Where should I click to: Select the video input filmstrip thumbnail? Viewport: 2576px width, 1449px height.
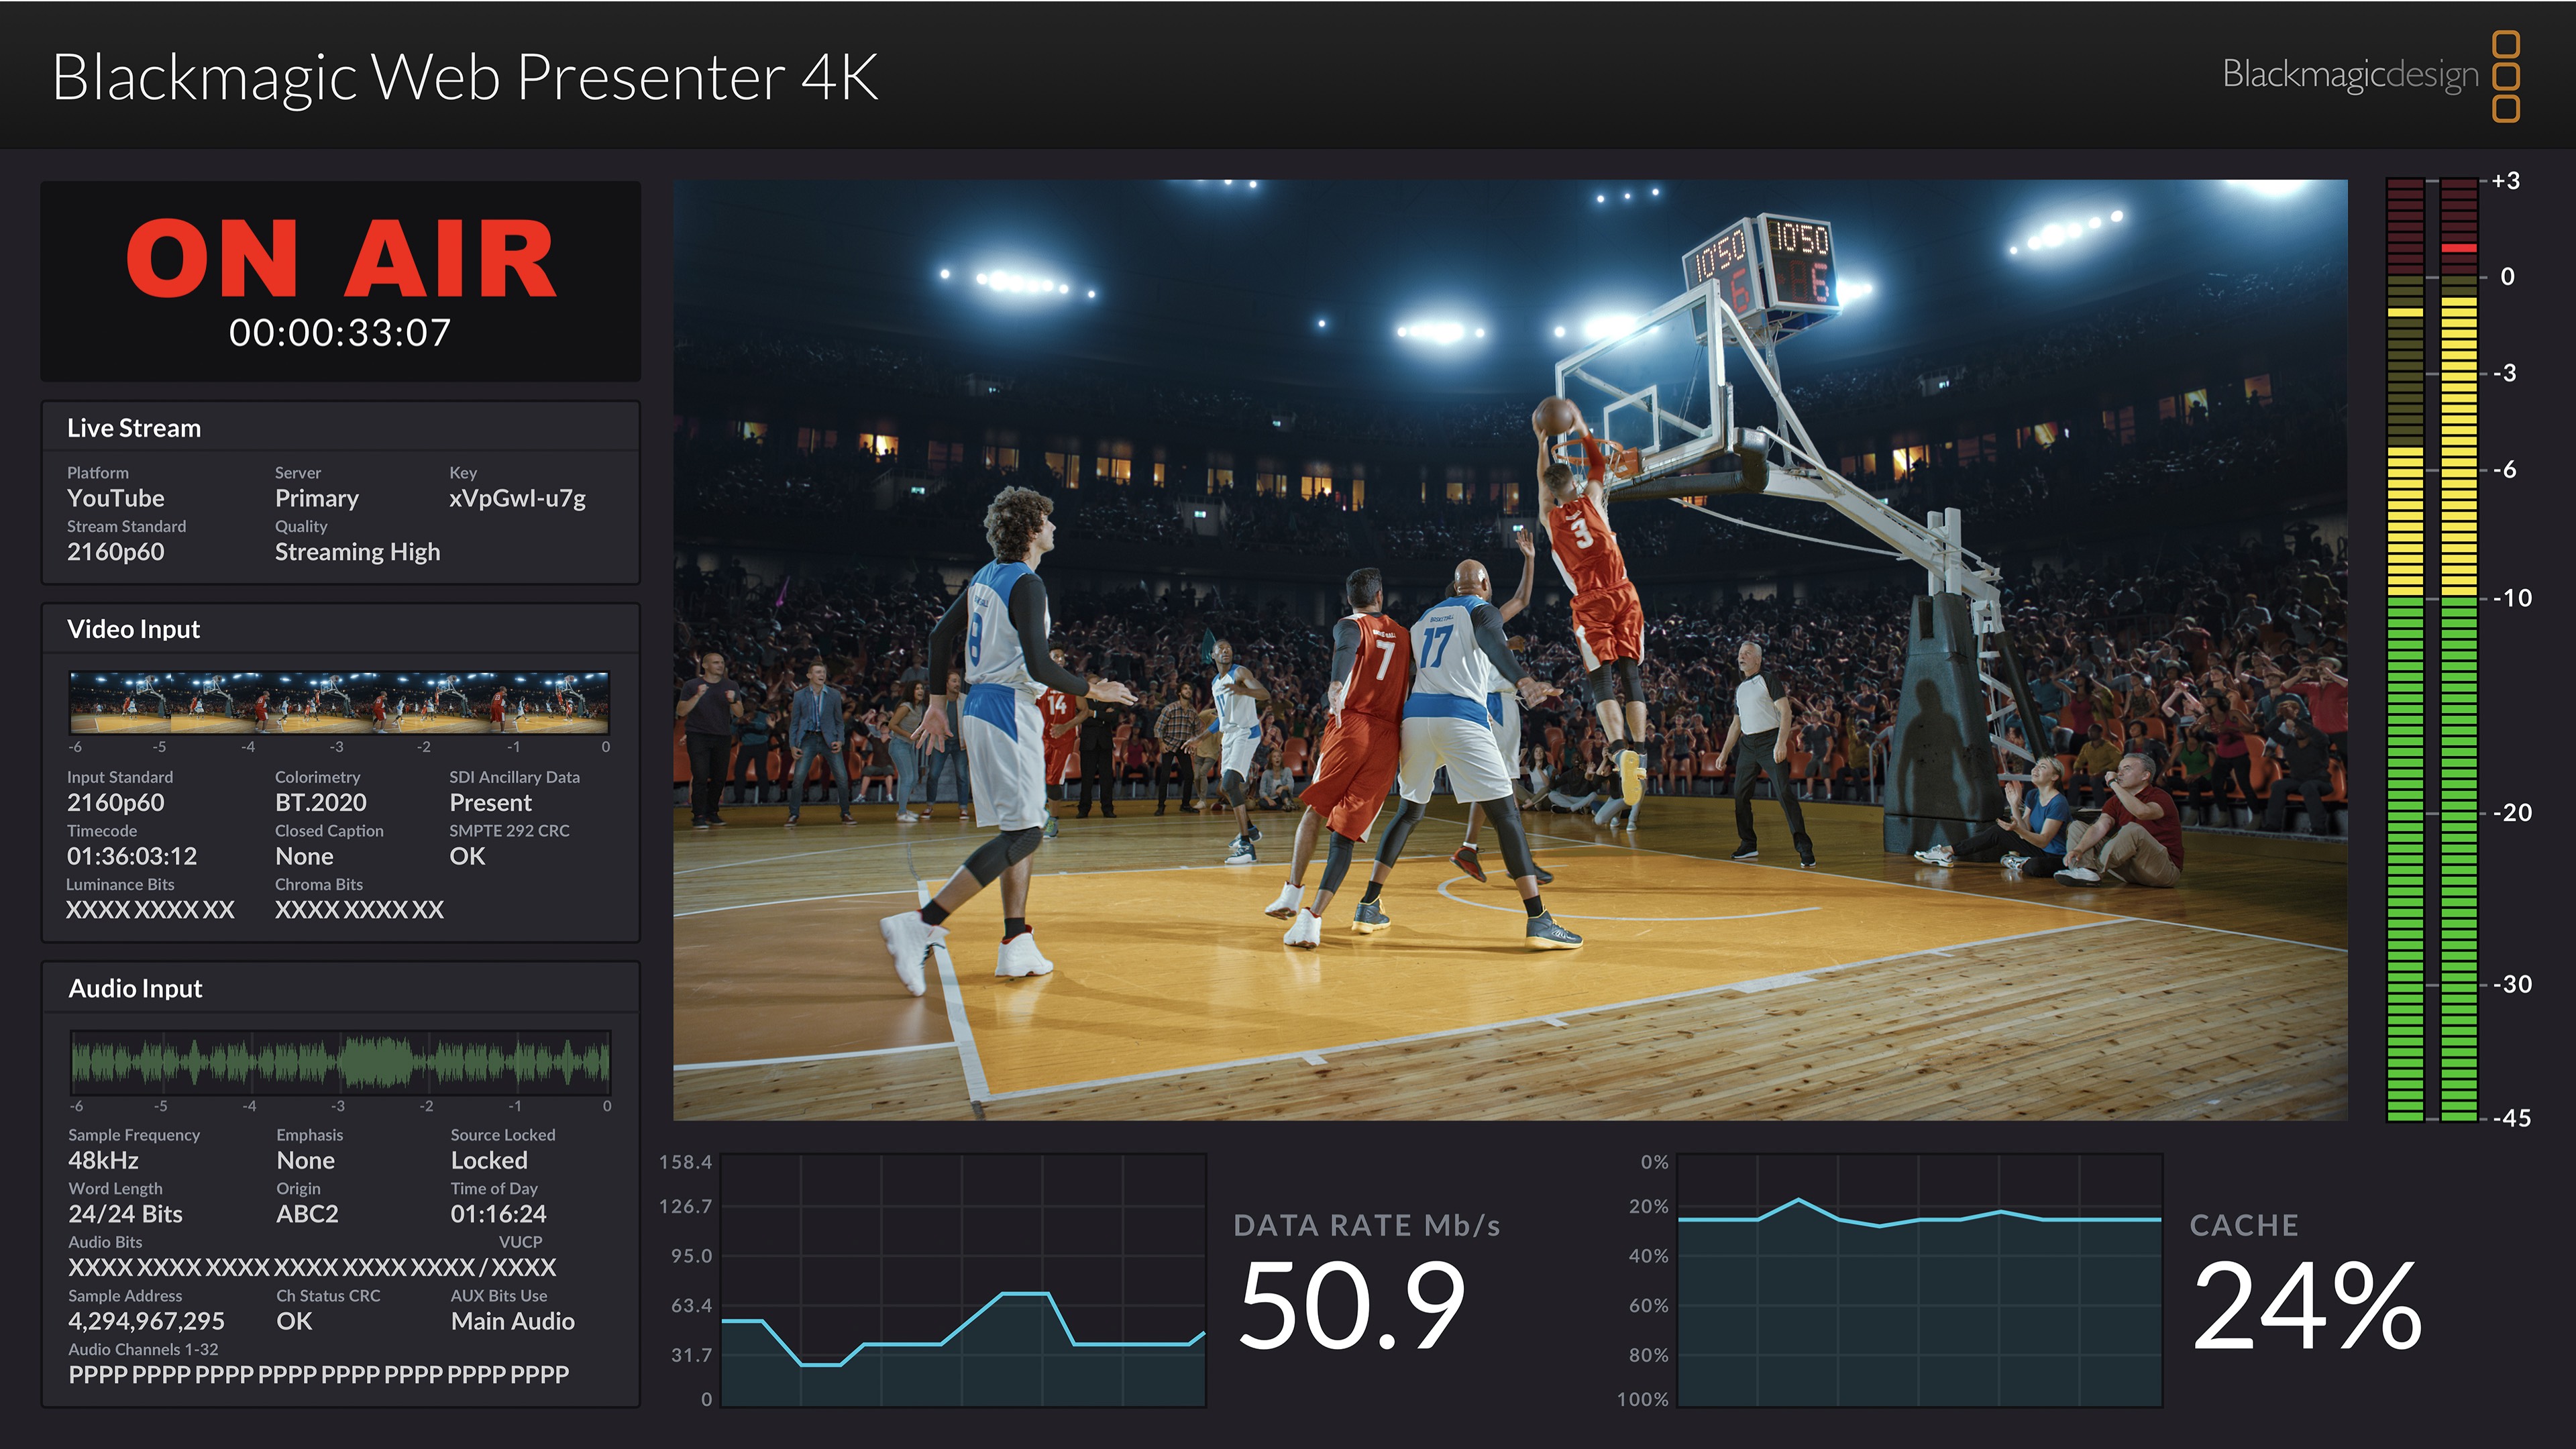click(340, 704)
